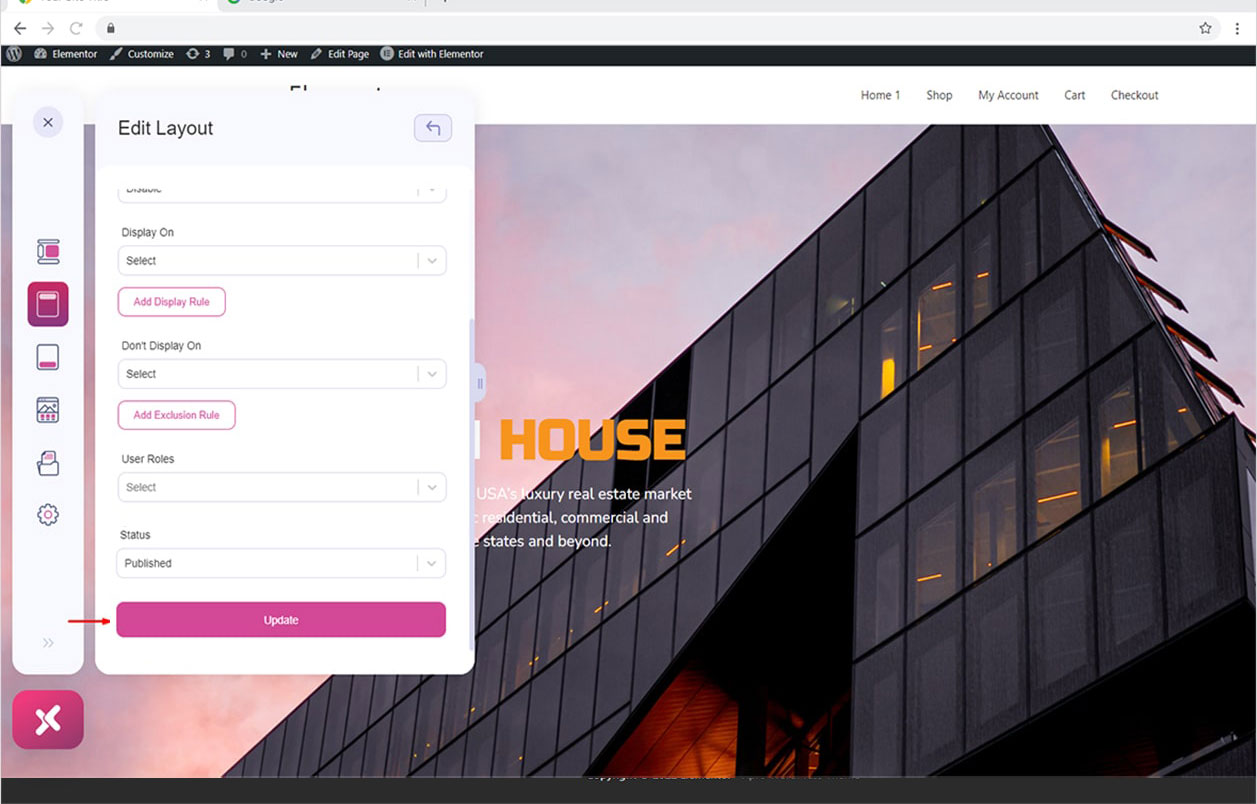Image resolution: width=1257 pixels, height=804 pixels.
Task: Open the image template icon in the sidebar
Action: (x=48, y=409)
